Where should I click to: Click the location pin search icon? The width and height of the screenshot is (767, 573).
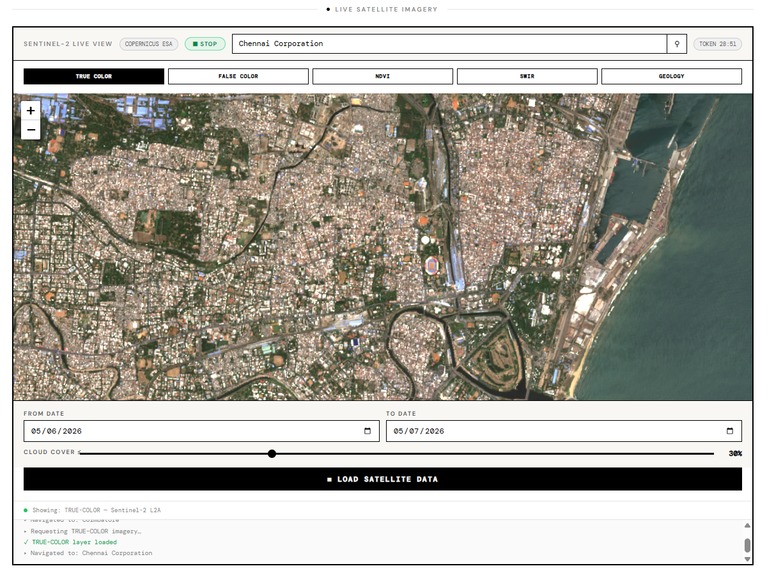677,44
